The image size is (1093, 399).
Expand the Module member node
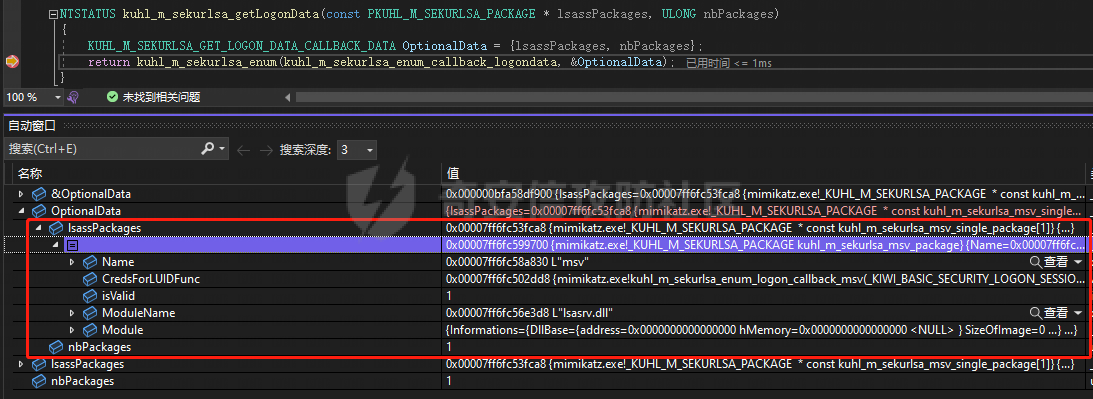(x=72, y=330)
